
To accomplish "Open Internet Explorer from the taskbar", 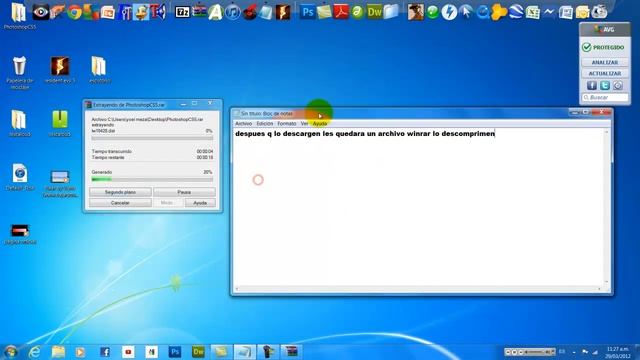I will [35, 351].
